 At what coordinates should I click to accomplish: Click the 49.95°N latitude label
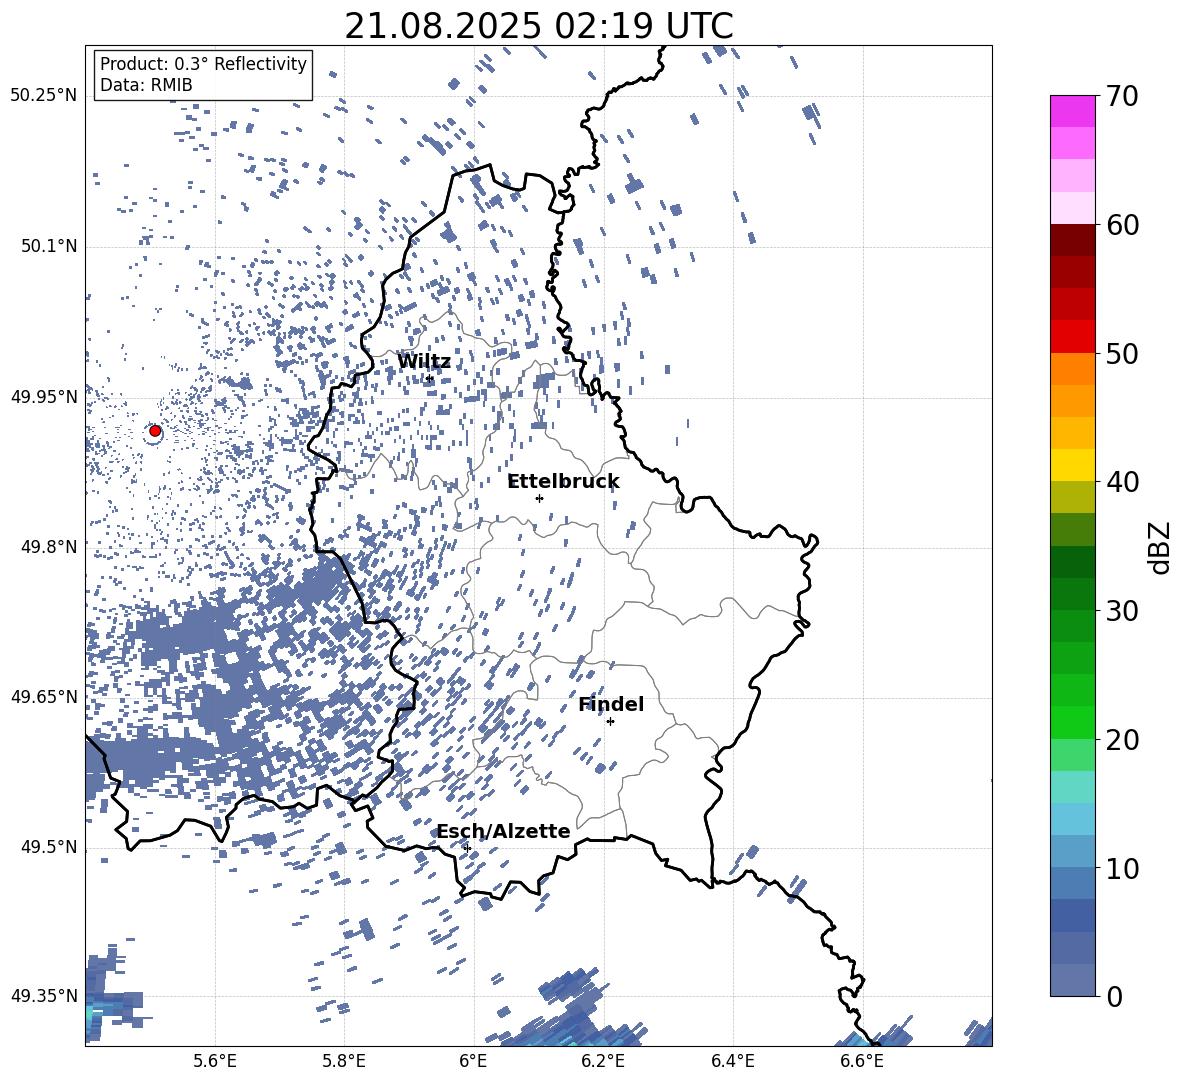(x=44, y=397)
